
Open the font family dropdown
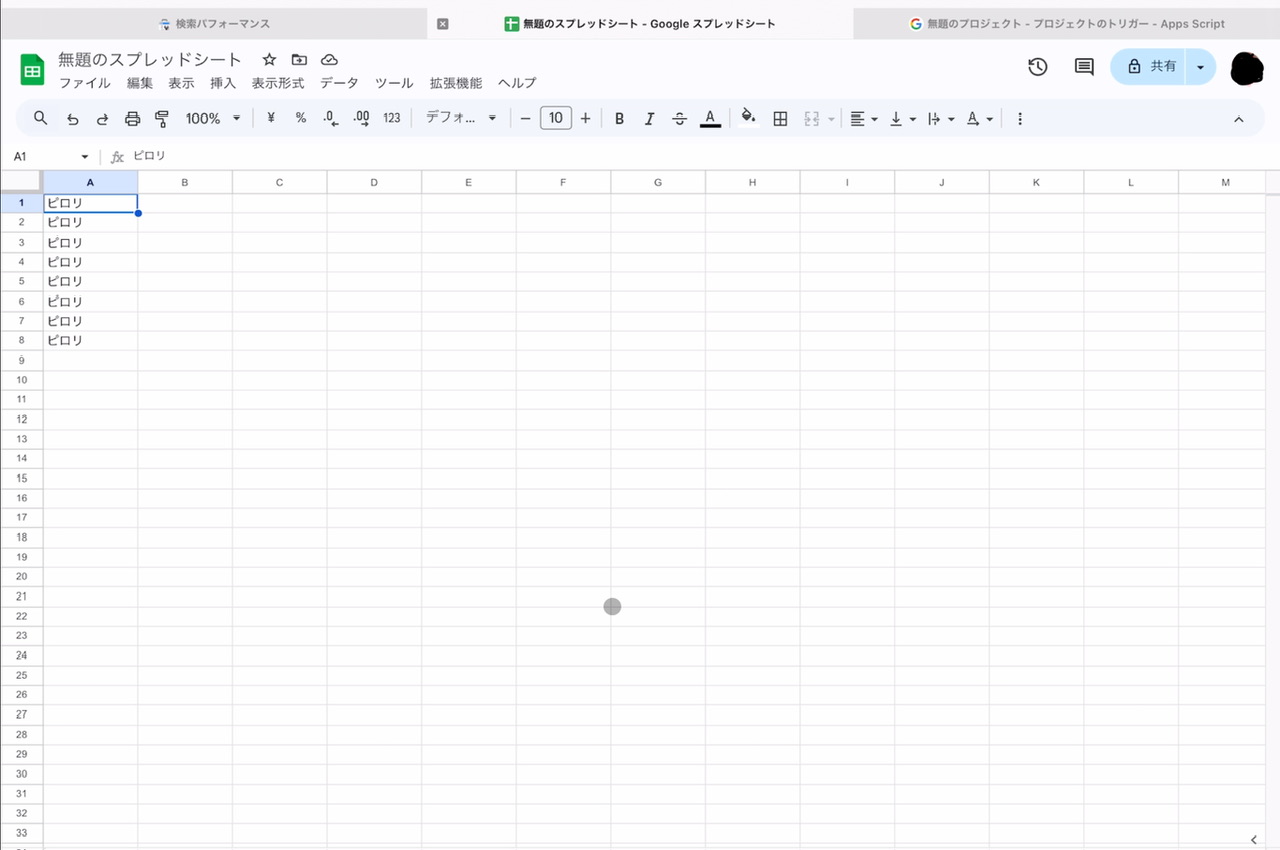click(461, 118)
